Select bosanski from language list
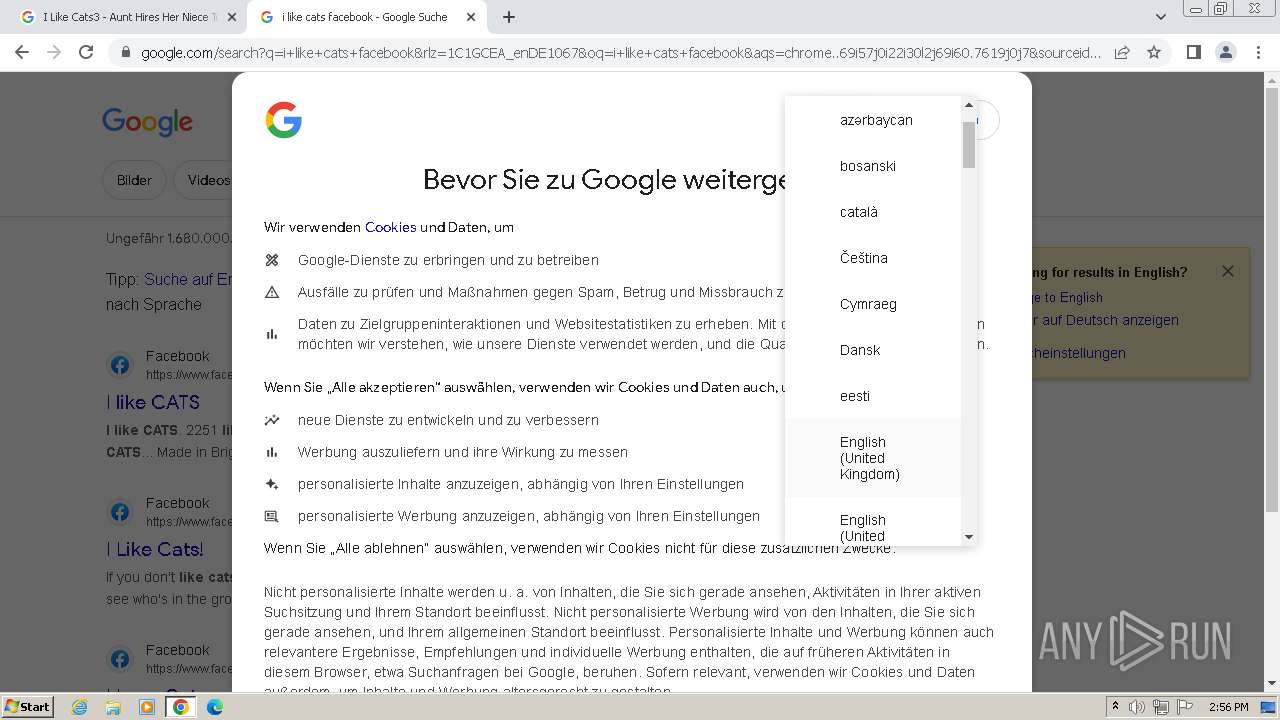Image resolution: width=1280 pixels, height=720 pixels. point(873,166)
